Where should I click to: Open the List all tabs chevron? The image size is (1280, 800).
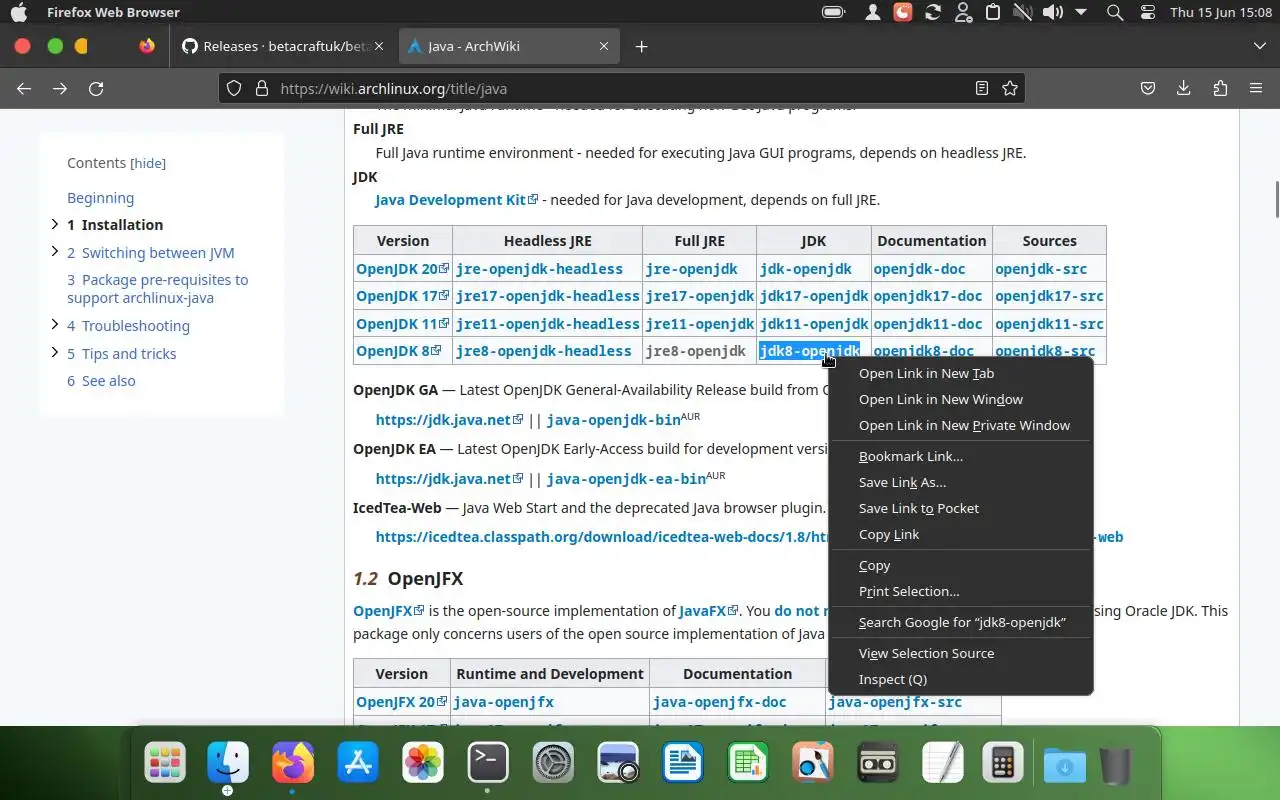[1259, 46]
